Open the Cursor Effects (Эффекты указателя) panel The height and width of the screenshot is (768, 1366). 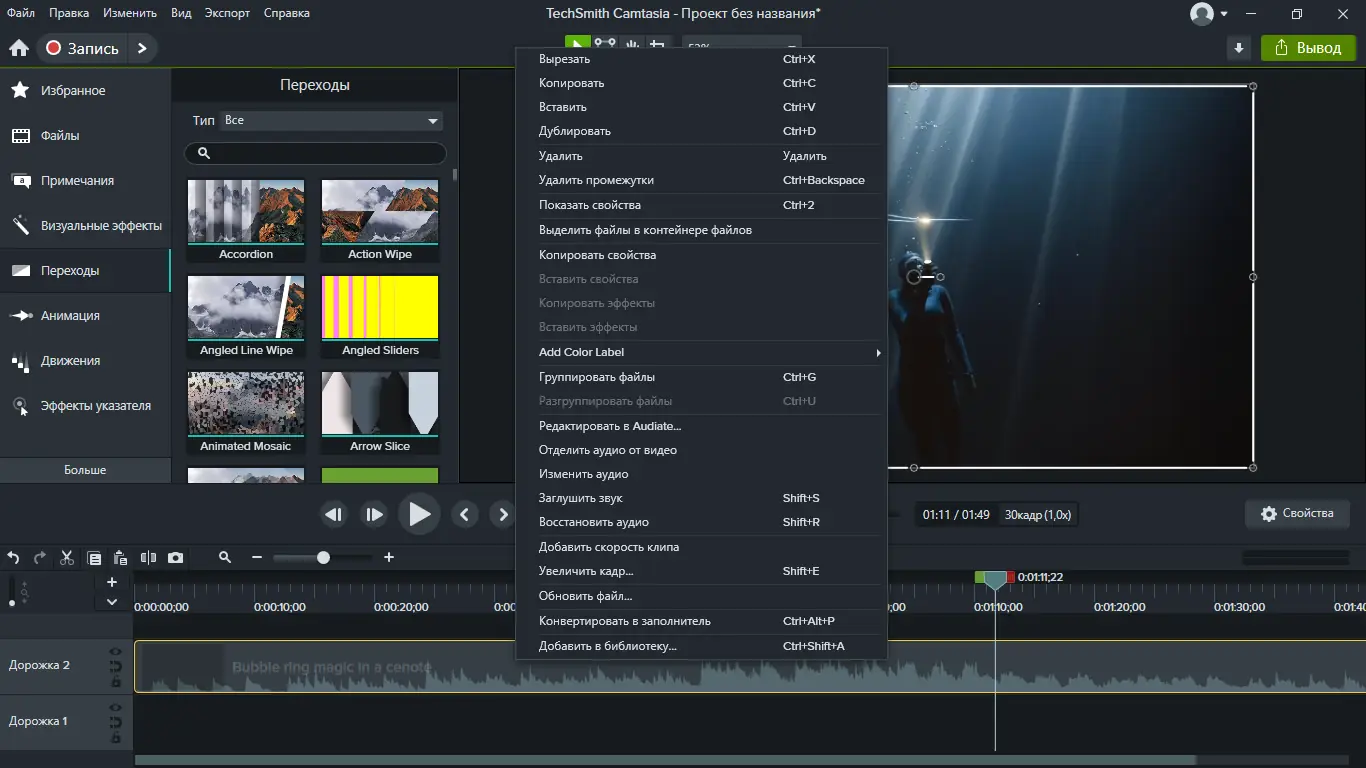coord(95,406)
